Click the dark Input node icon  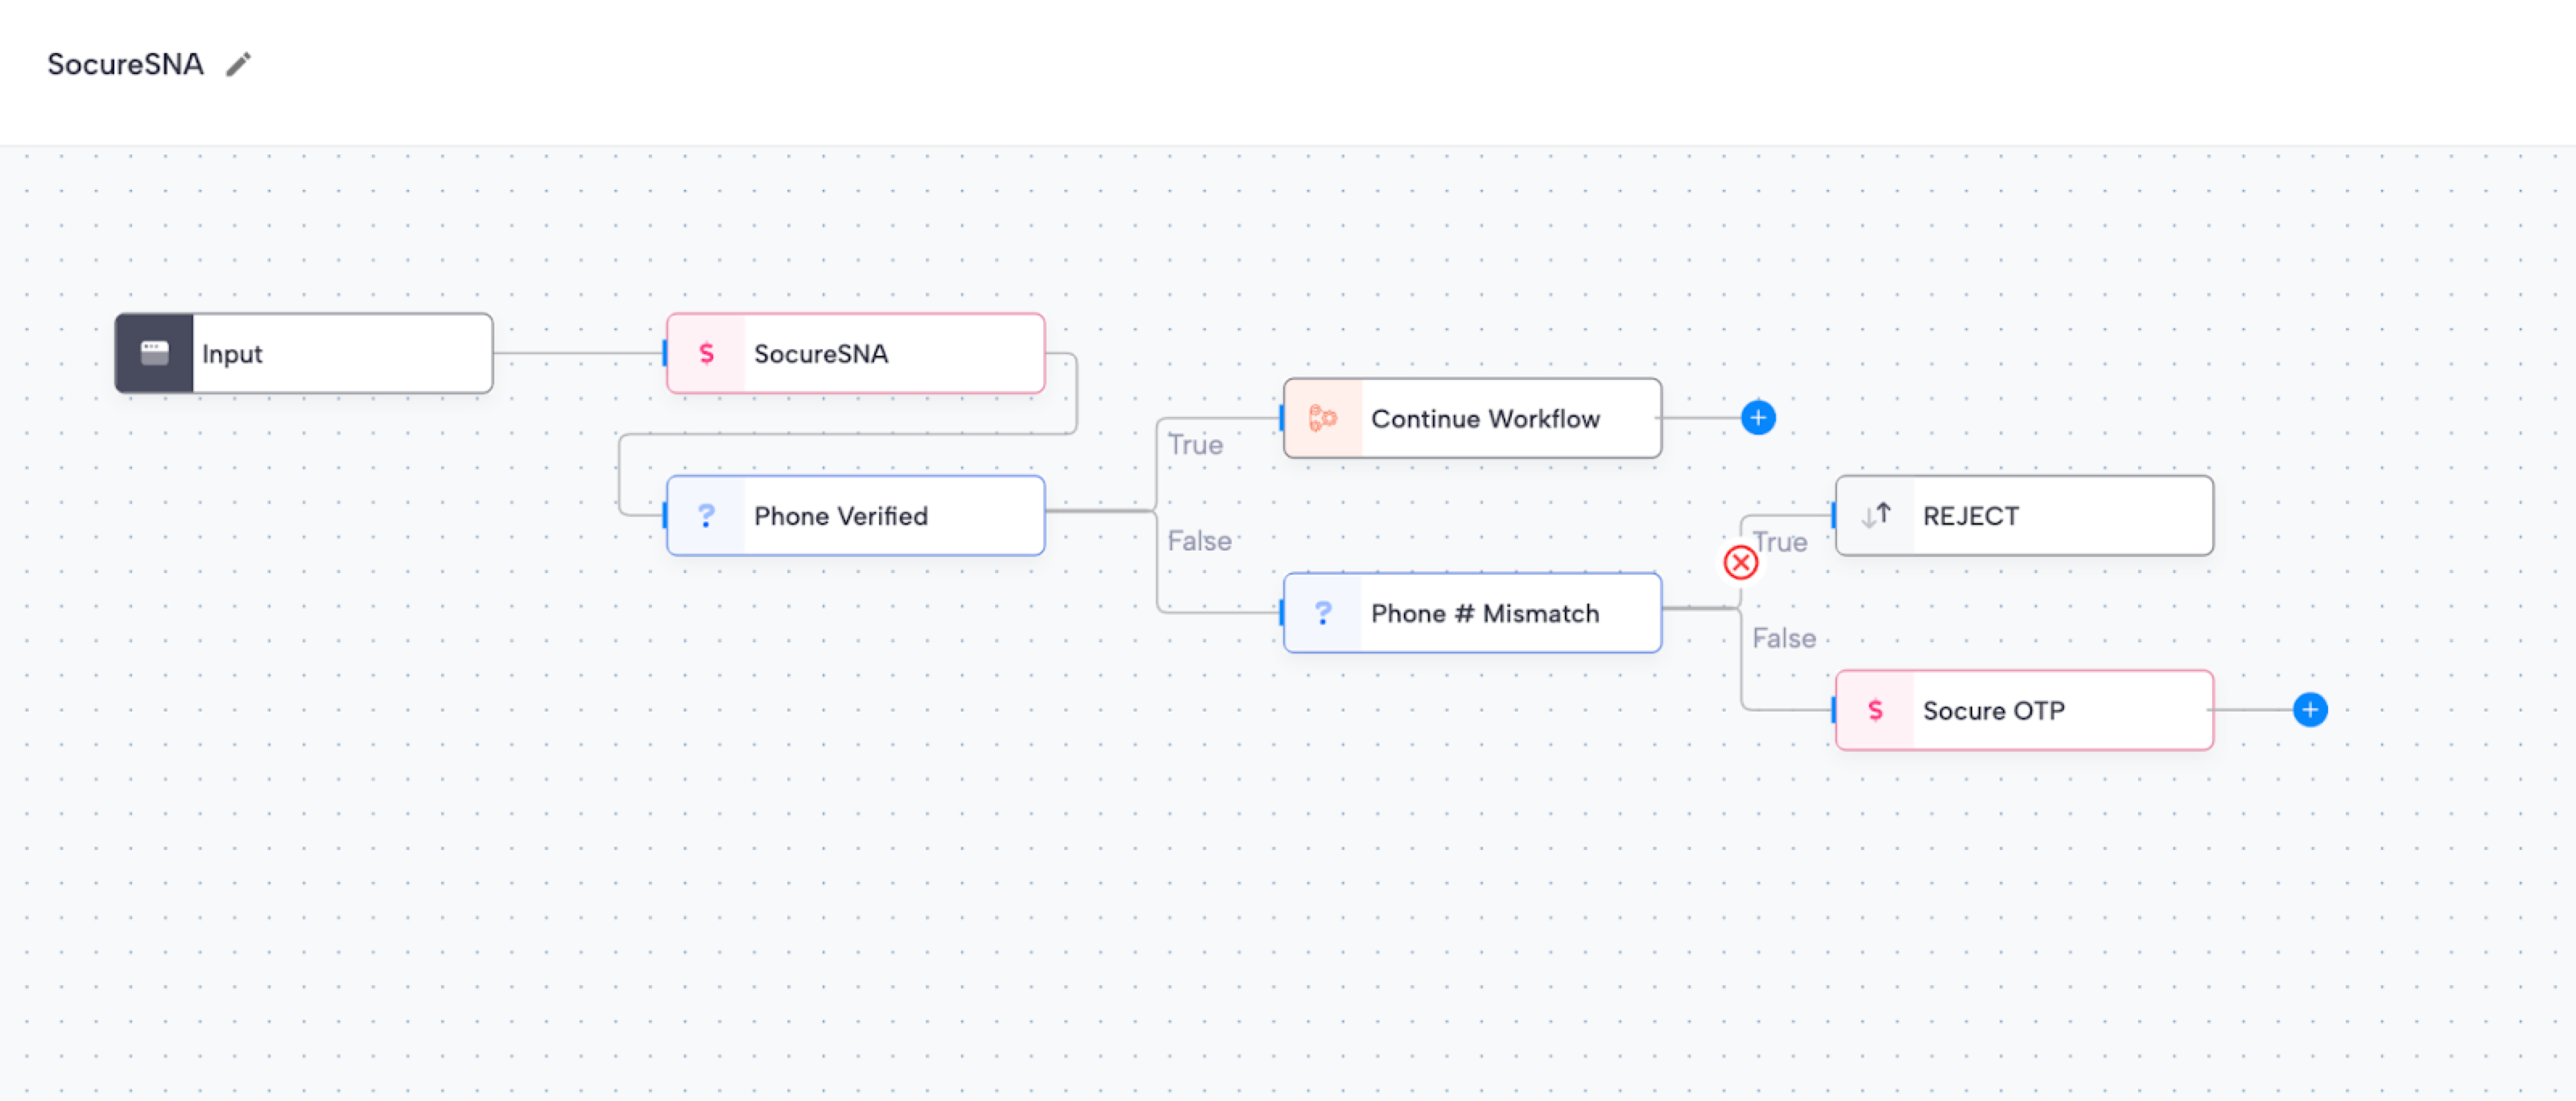[x=154, y=353]
